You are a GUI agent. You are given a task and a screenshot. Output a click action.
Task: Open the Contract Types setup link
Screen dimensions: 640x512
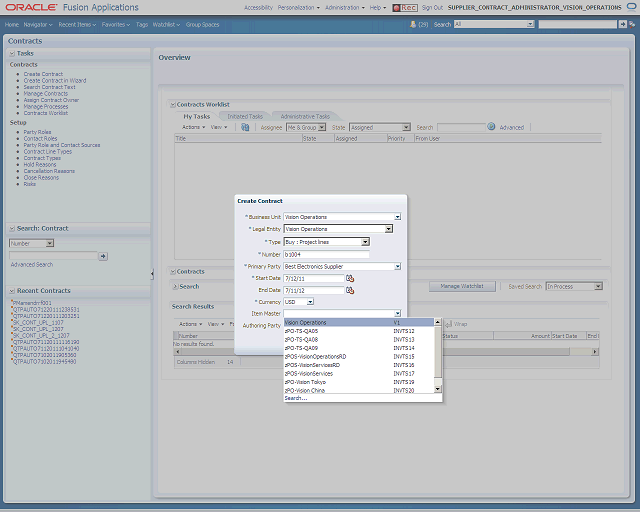pos(42,158)
